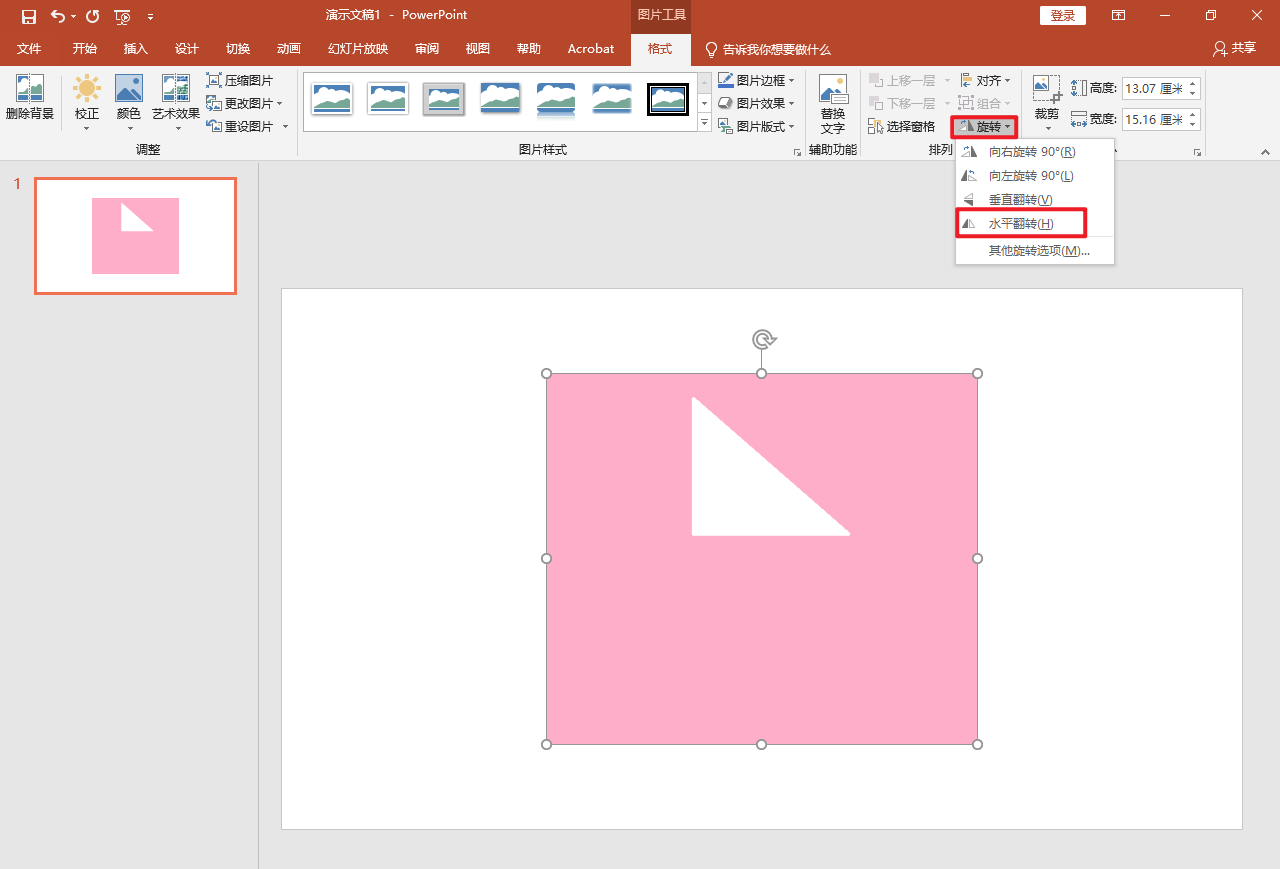This screenshot has width=1280, height=869.
Task: Click the Height (高度) value field
Action: pyautogui.click(x=1153, y=89)
